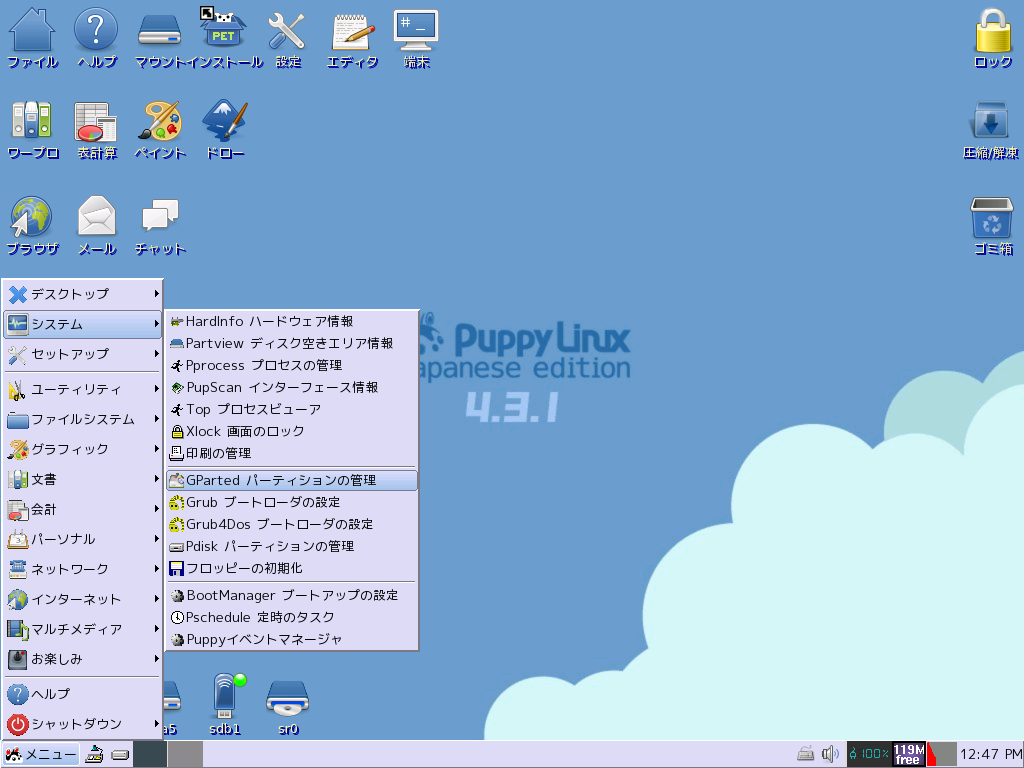This screenshot has height=768, width=1024.
Task: Open Pschedule 定時のタスク
Action: 291,618
